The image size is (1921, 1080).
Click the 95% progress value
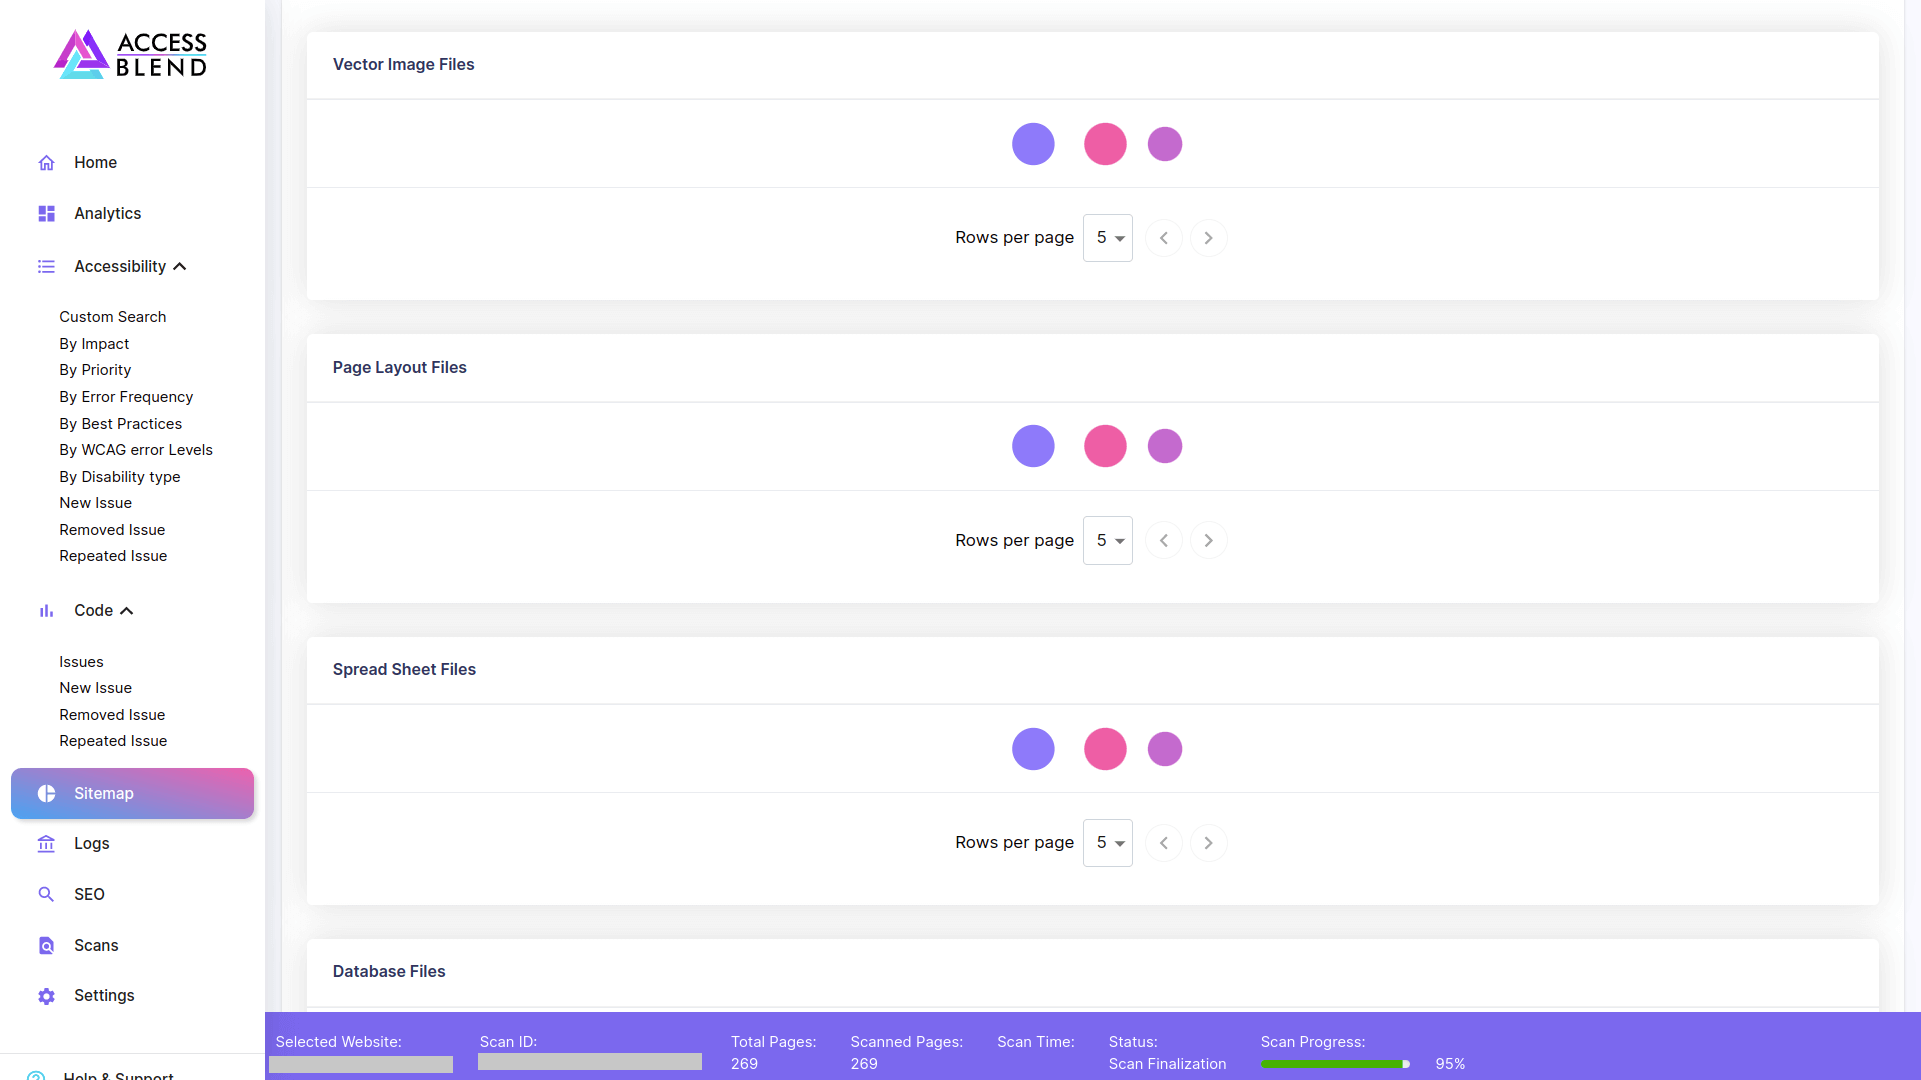click(x=1450, y=1064)
